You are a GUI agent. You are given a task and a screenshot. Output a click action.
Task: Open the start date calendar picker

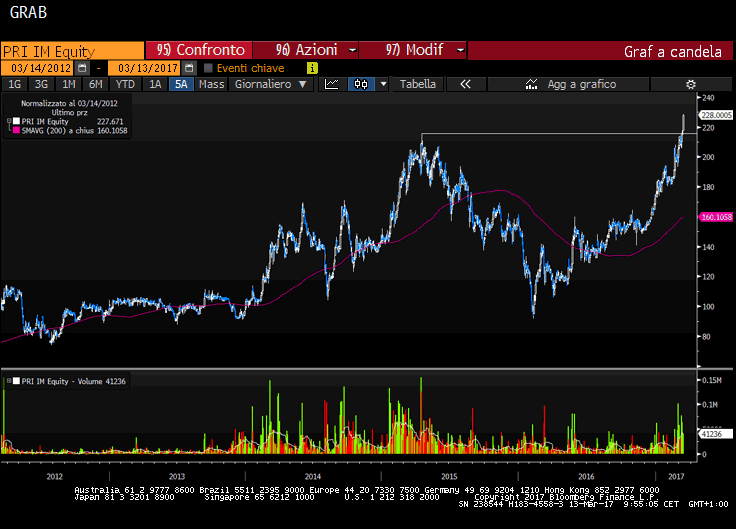point(82,68)
